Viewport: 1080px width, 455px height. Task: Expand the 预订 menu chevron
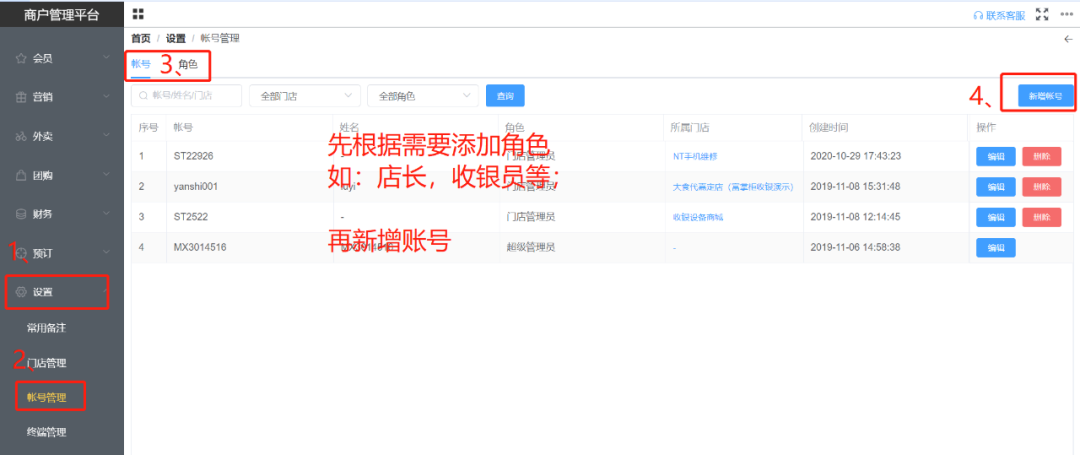click(x=106, y=253)
